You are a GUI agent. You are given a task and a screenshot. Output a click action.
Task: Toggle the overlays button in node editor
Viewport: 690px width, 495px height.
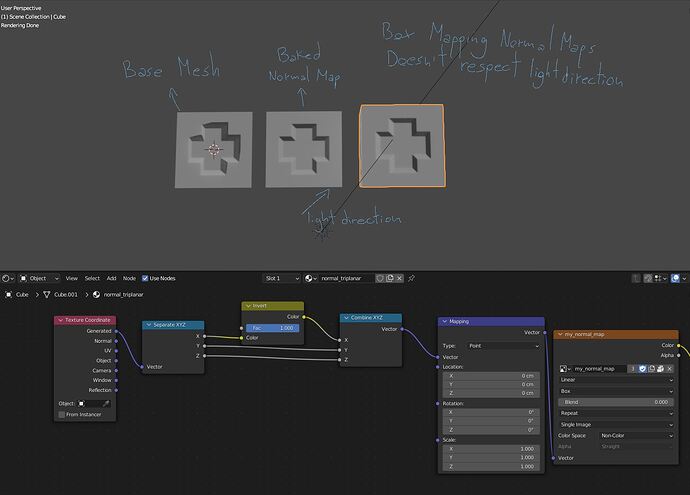675,279
